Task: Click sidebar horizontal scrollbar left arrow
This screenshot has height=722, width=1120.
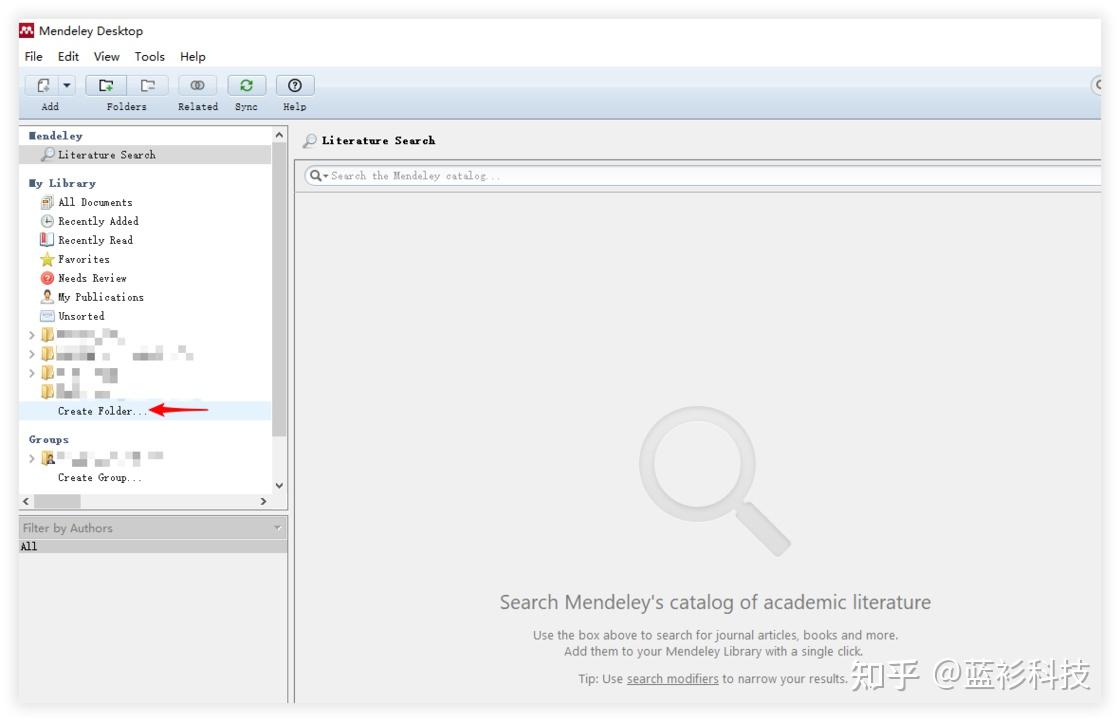Action: tap(26, 501)
